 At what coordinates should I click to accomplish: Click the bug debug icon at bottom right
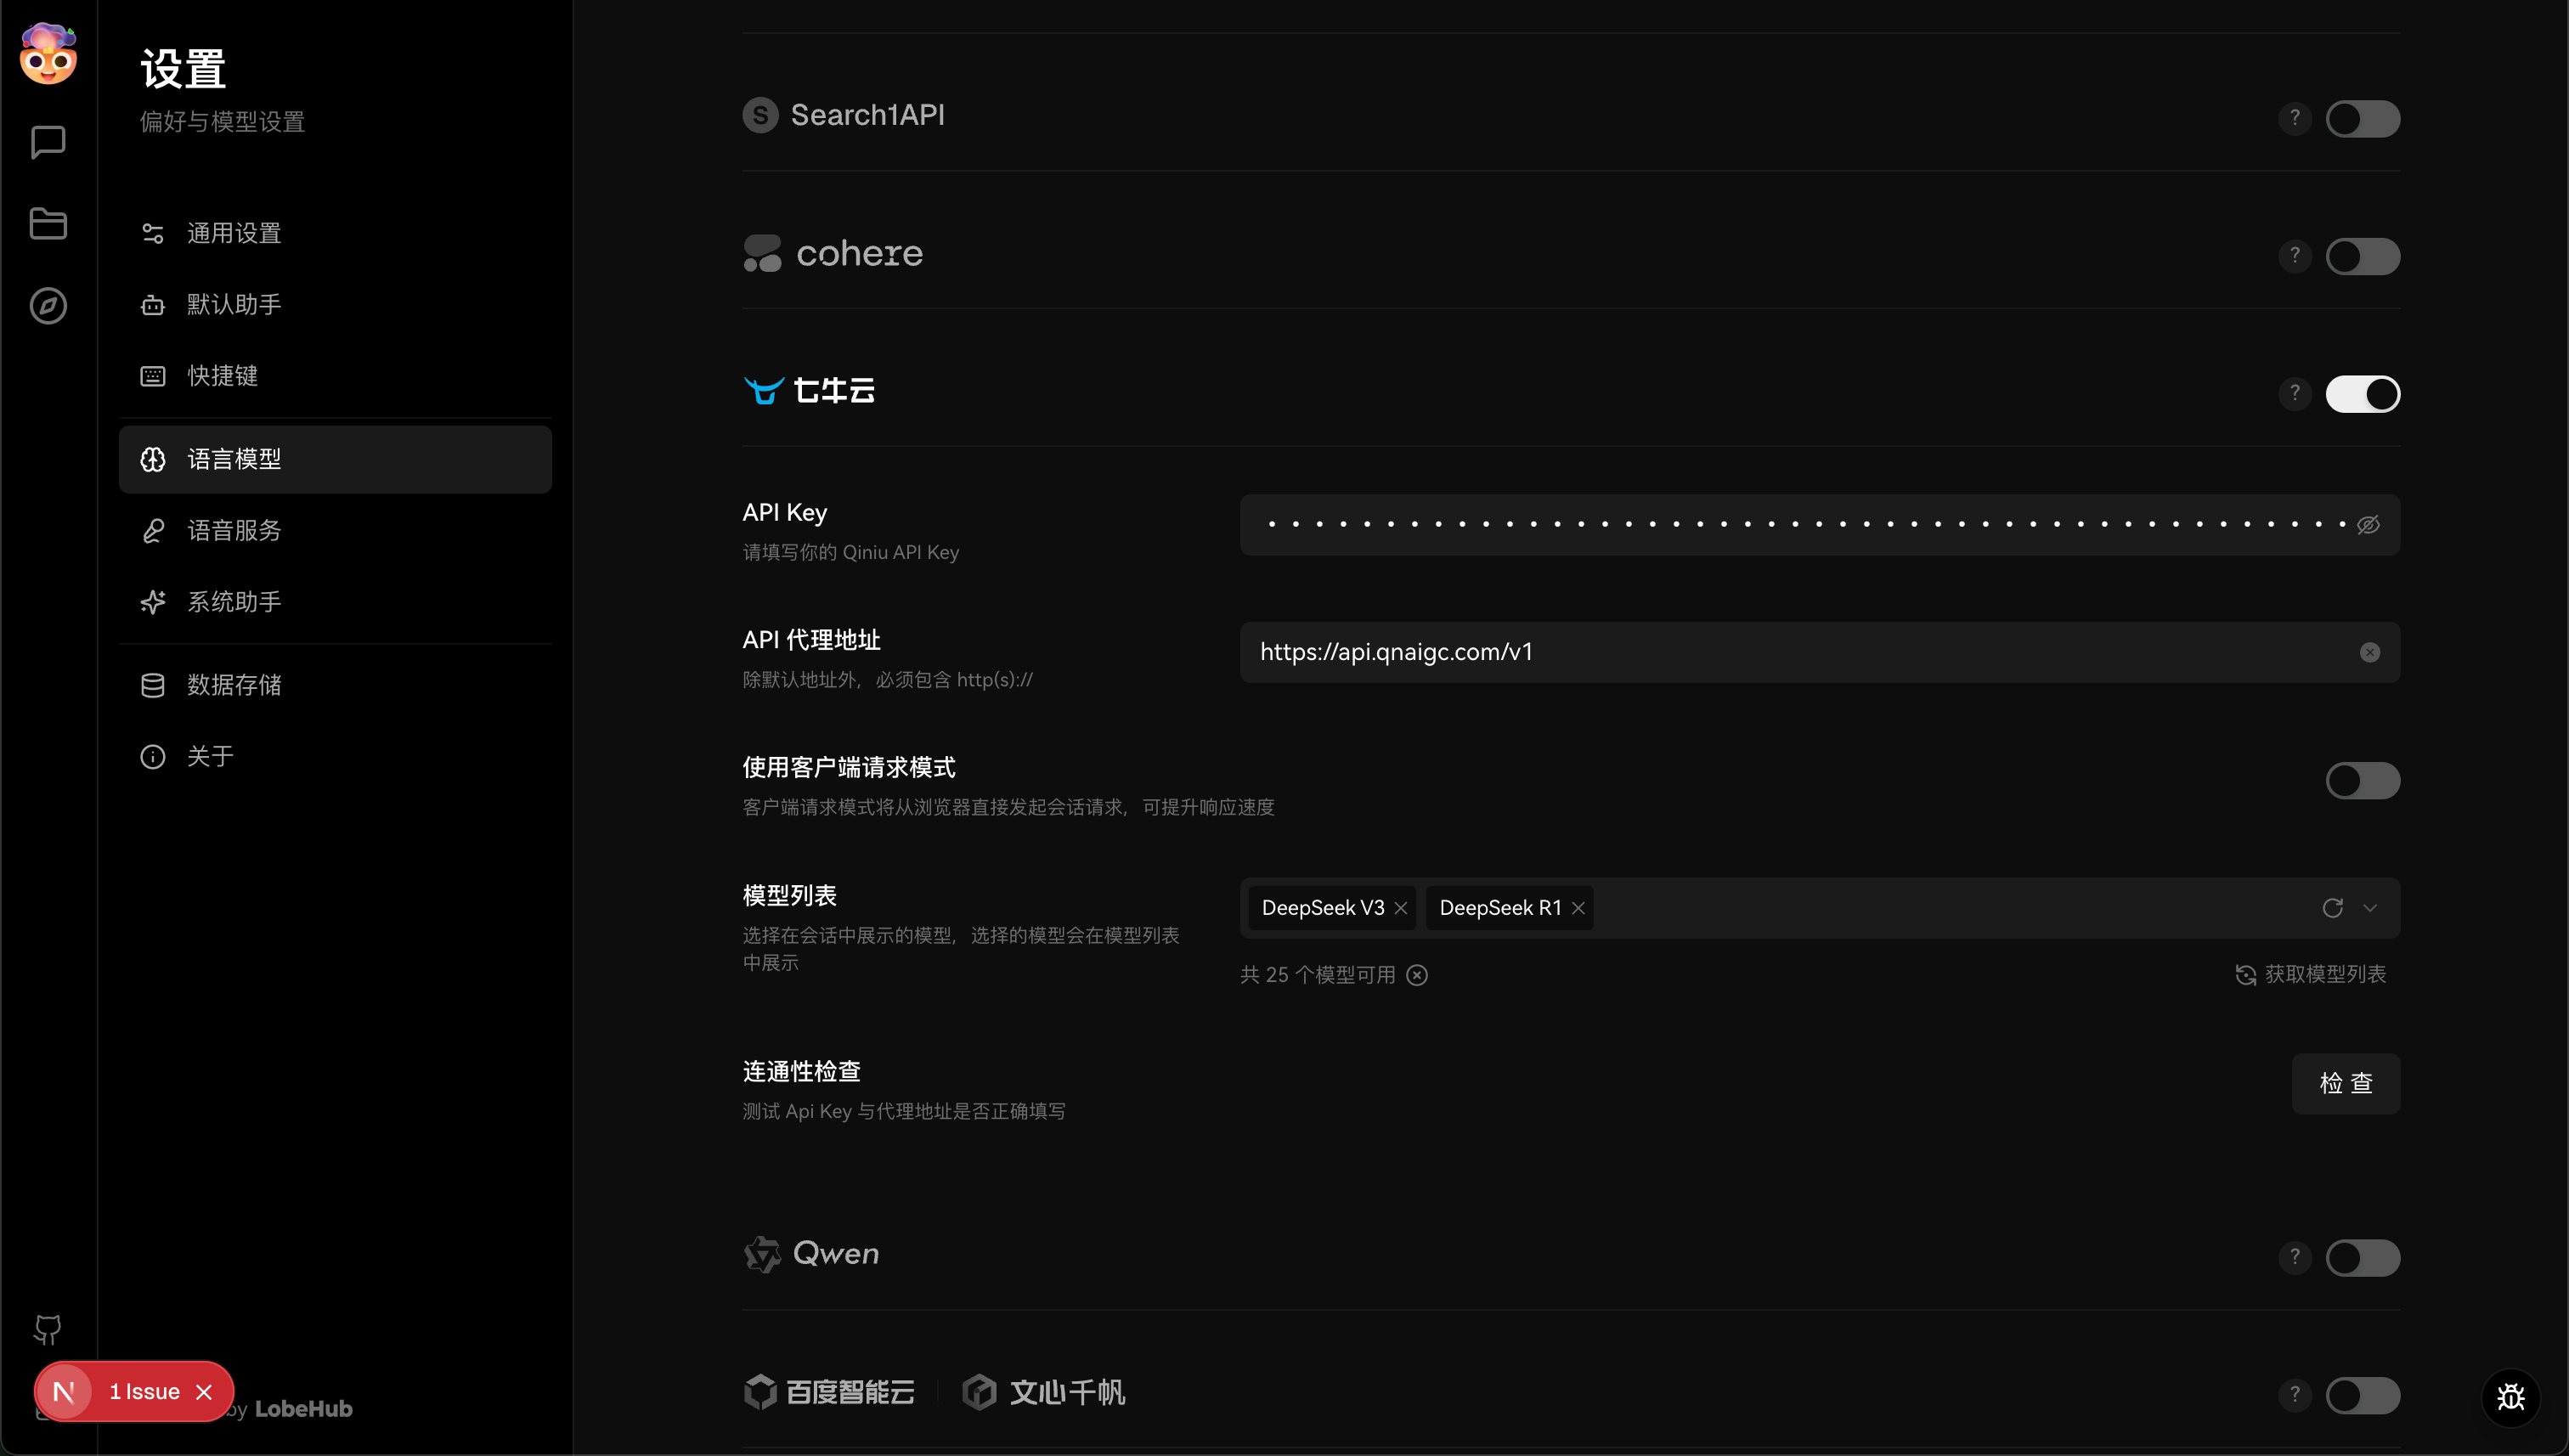pyautogui.click(x=2510, y=1397)
